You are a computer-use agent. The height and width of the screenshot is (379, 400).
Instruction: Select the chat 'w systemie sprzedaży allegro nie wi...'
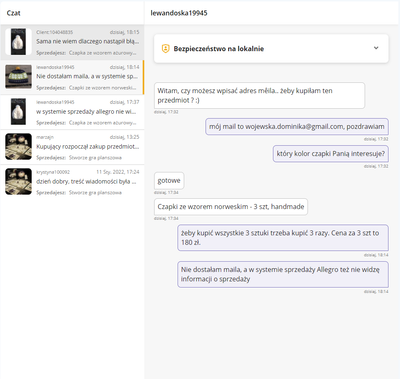pos(72,112)
